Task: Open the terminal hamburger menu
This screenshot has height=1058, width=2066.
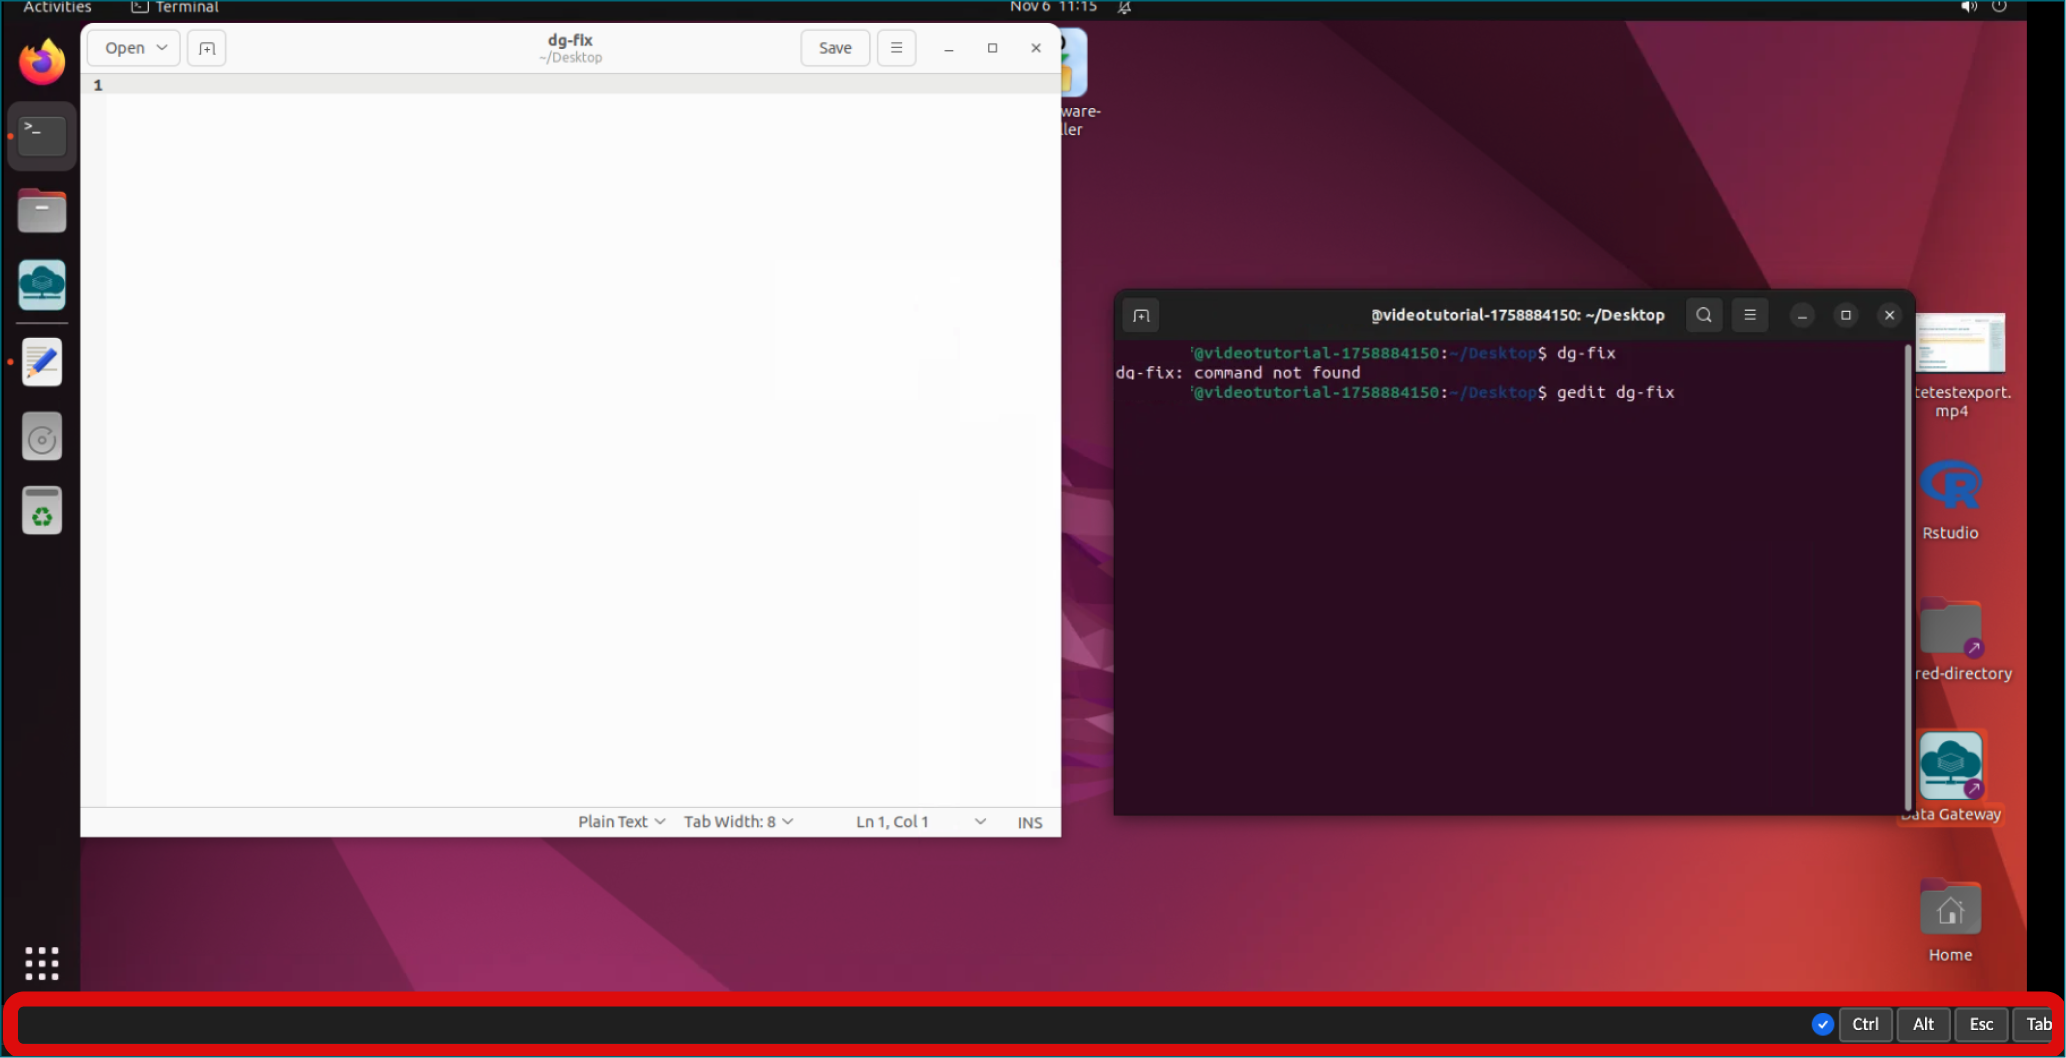Action: tap(1750, 315)
